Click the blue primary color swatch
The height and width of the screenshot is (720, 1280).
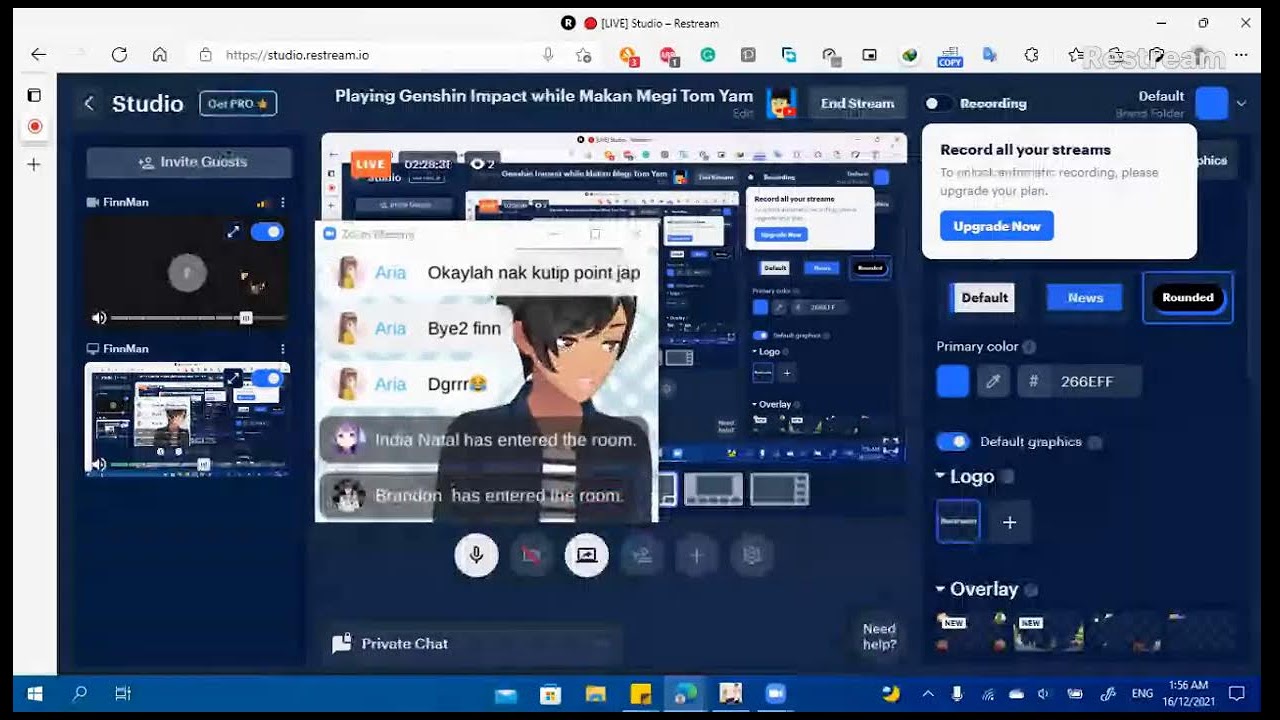pyautogui.click(x=953, y=381)
